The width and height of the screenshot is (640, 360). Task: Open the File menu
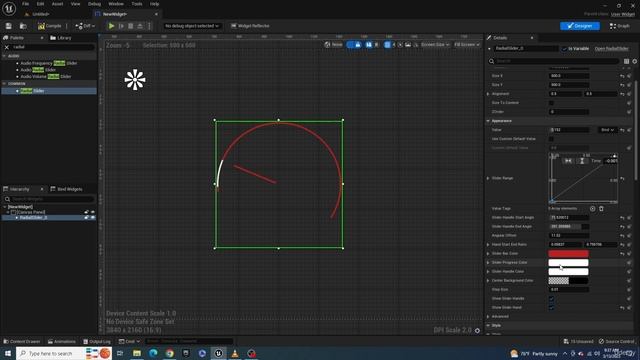coord(25,4)
